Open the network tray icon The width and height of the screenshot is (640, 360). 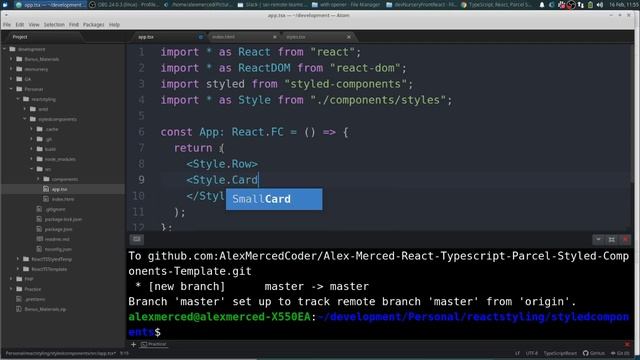(x=580, y=5)
